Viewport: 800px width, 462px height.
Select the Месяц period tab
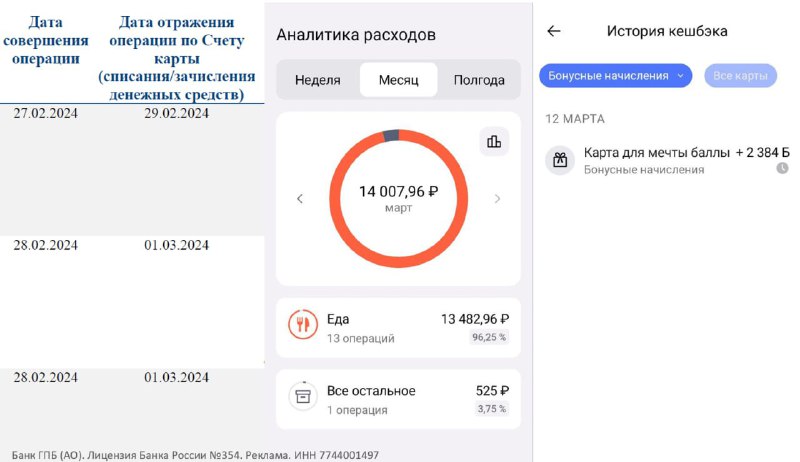pyautogui.click(x=398, y=80)
